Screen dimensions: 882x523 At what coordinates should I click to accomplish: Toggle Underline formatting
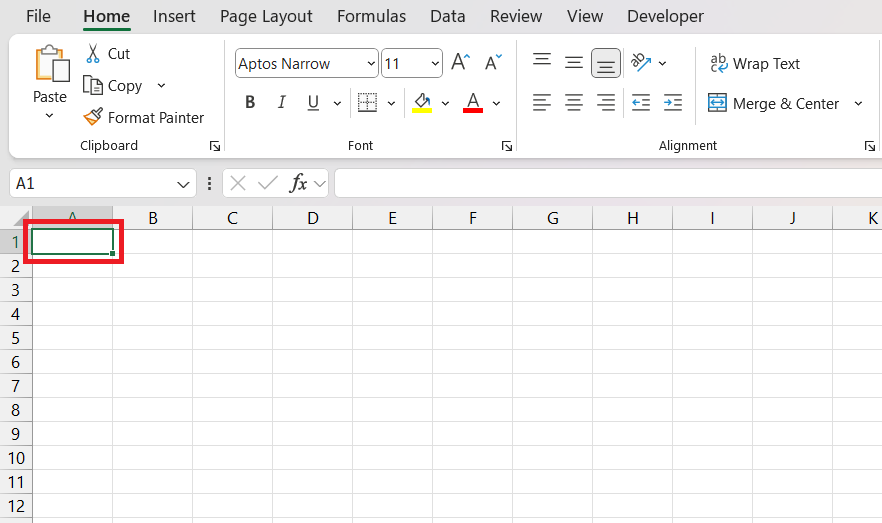(313, 102)
